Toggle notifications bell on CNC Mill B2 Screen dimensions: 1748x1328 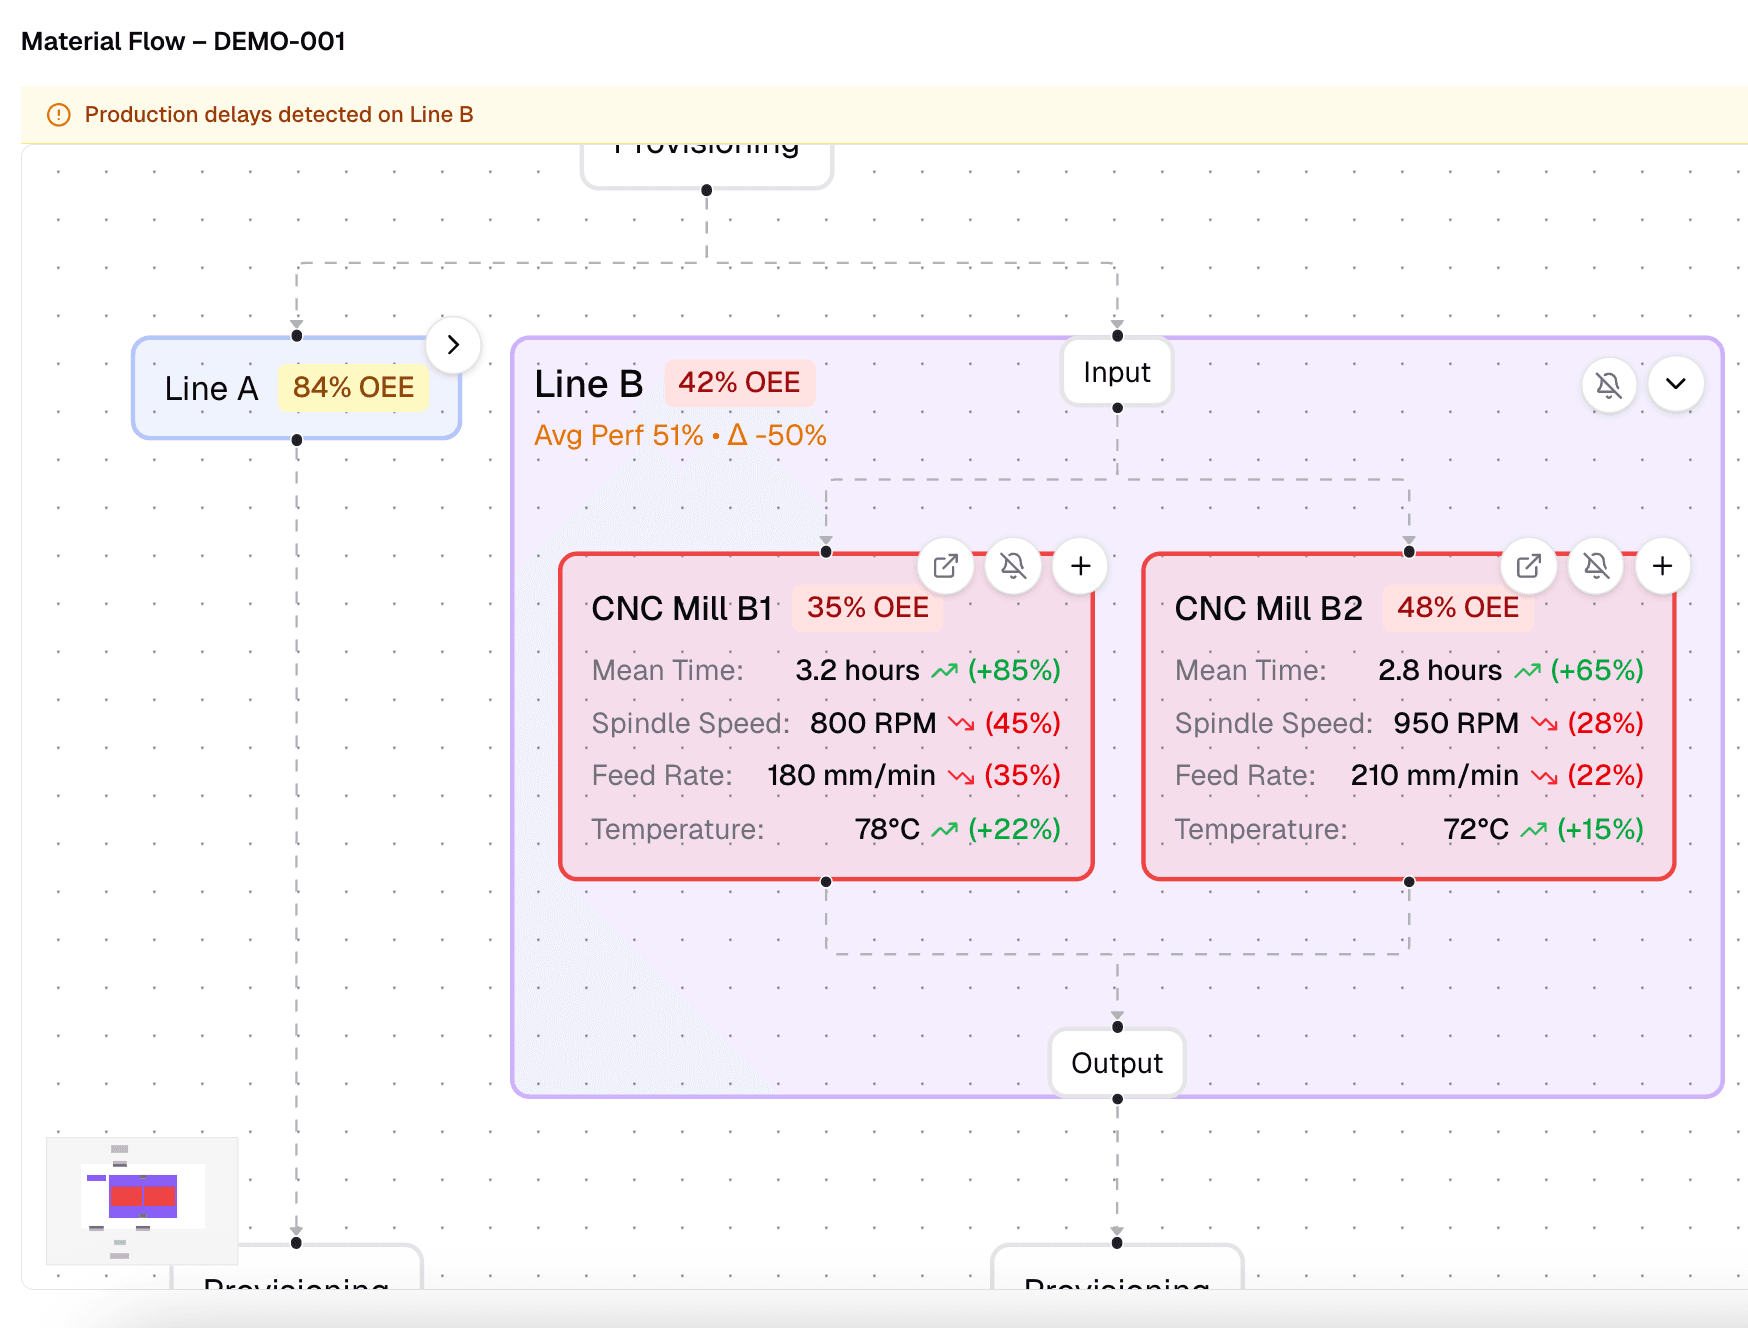point(1596,566)
